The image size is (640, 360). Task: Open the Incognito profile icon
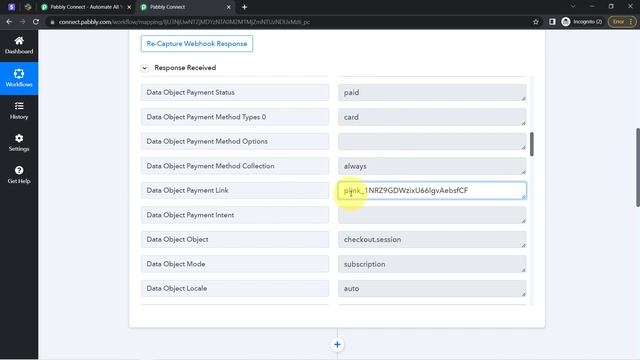566,22
